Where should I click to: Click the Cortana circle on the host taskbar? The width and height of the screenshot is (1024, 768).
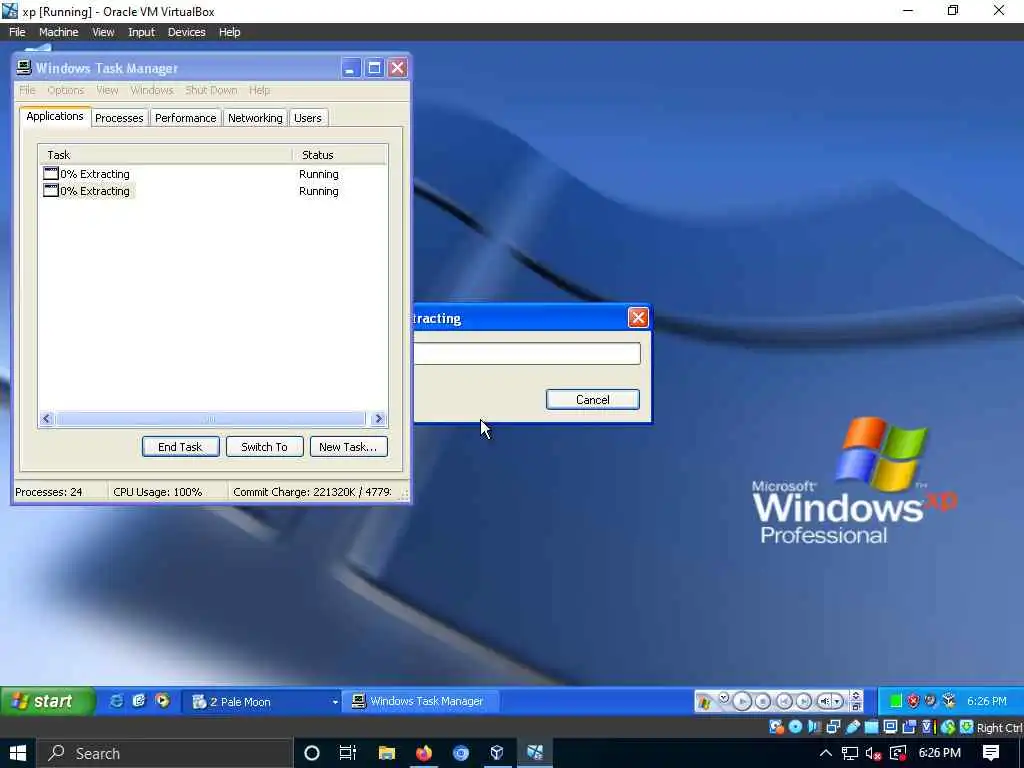pyautogui.click(x=312, y=753)
